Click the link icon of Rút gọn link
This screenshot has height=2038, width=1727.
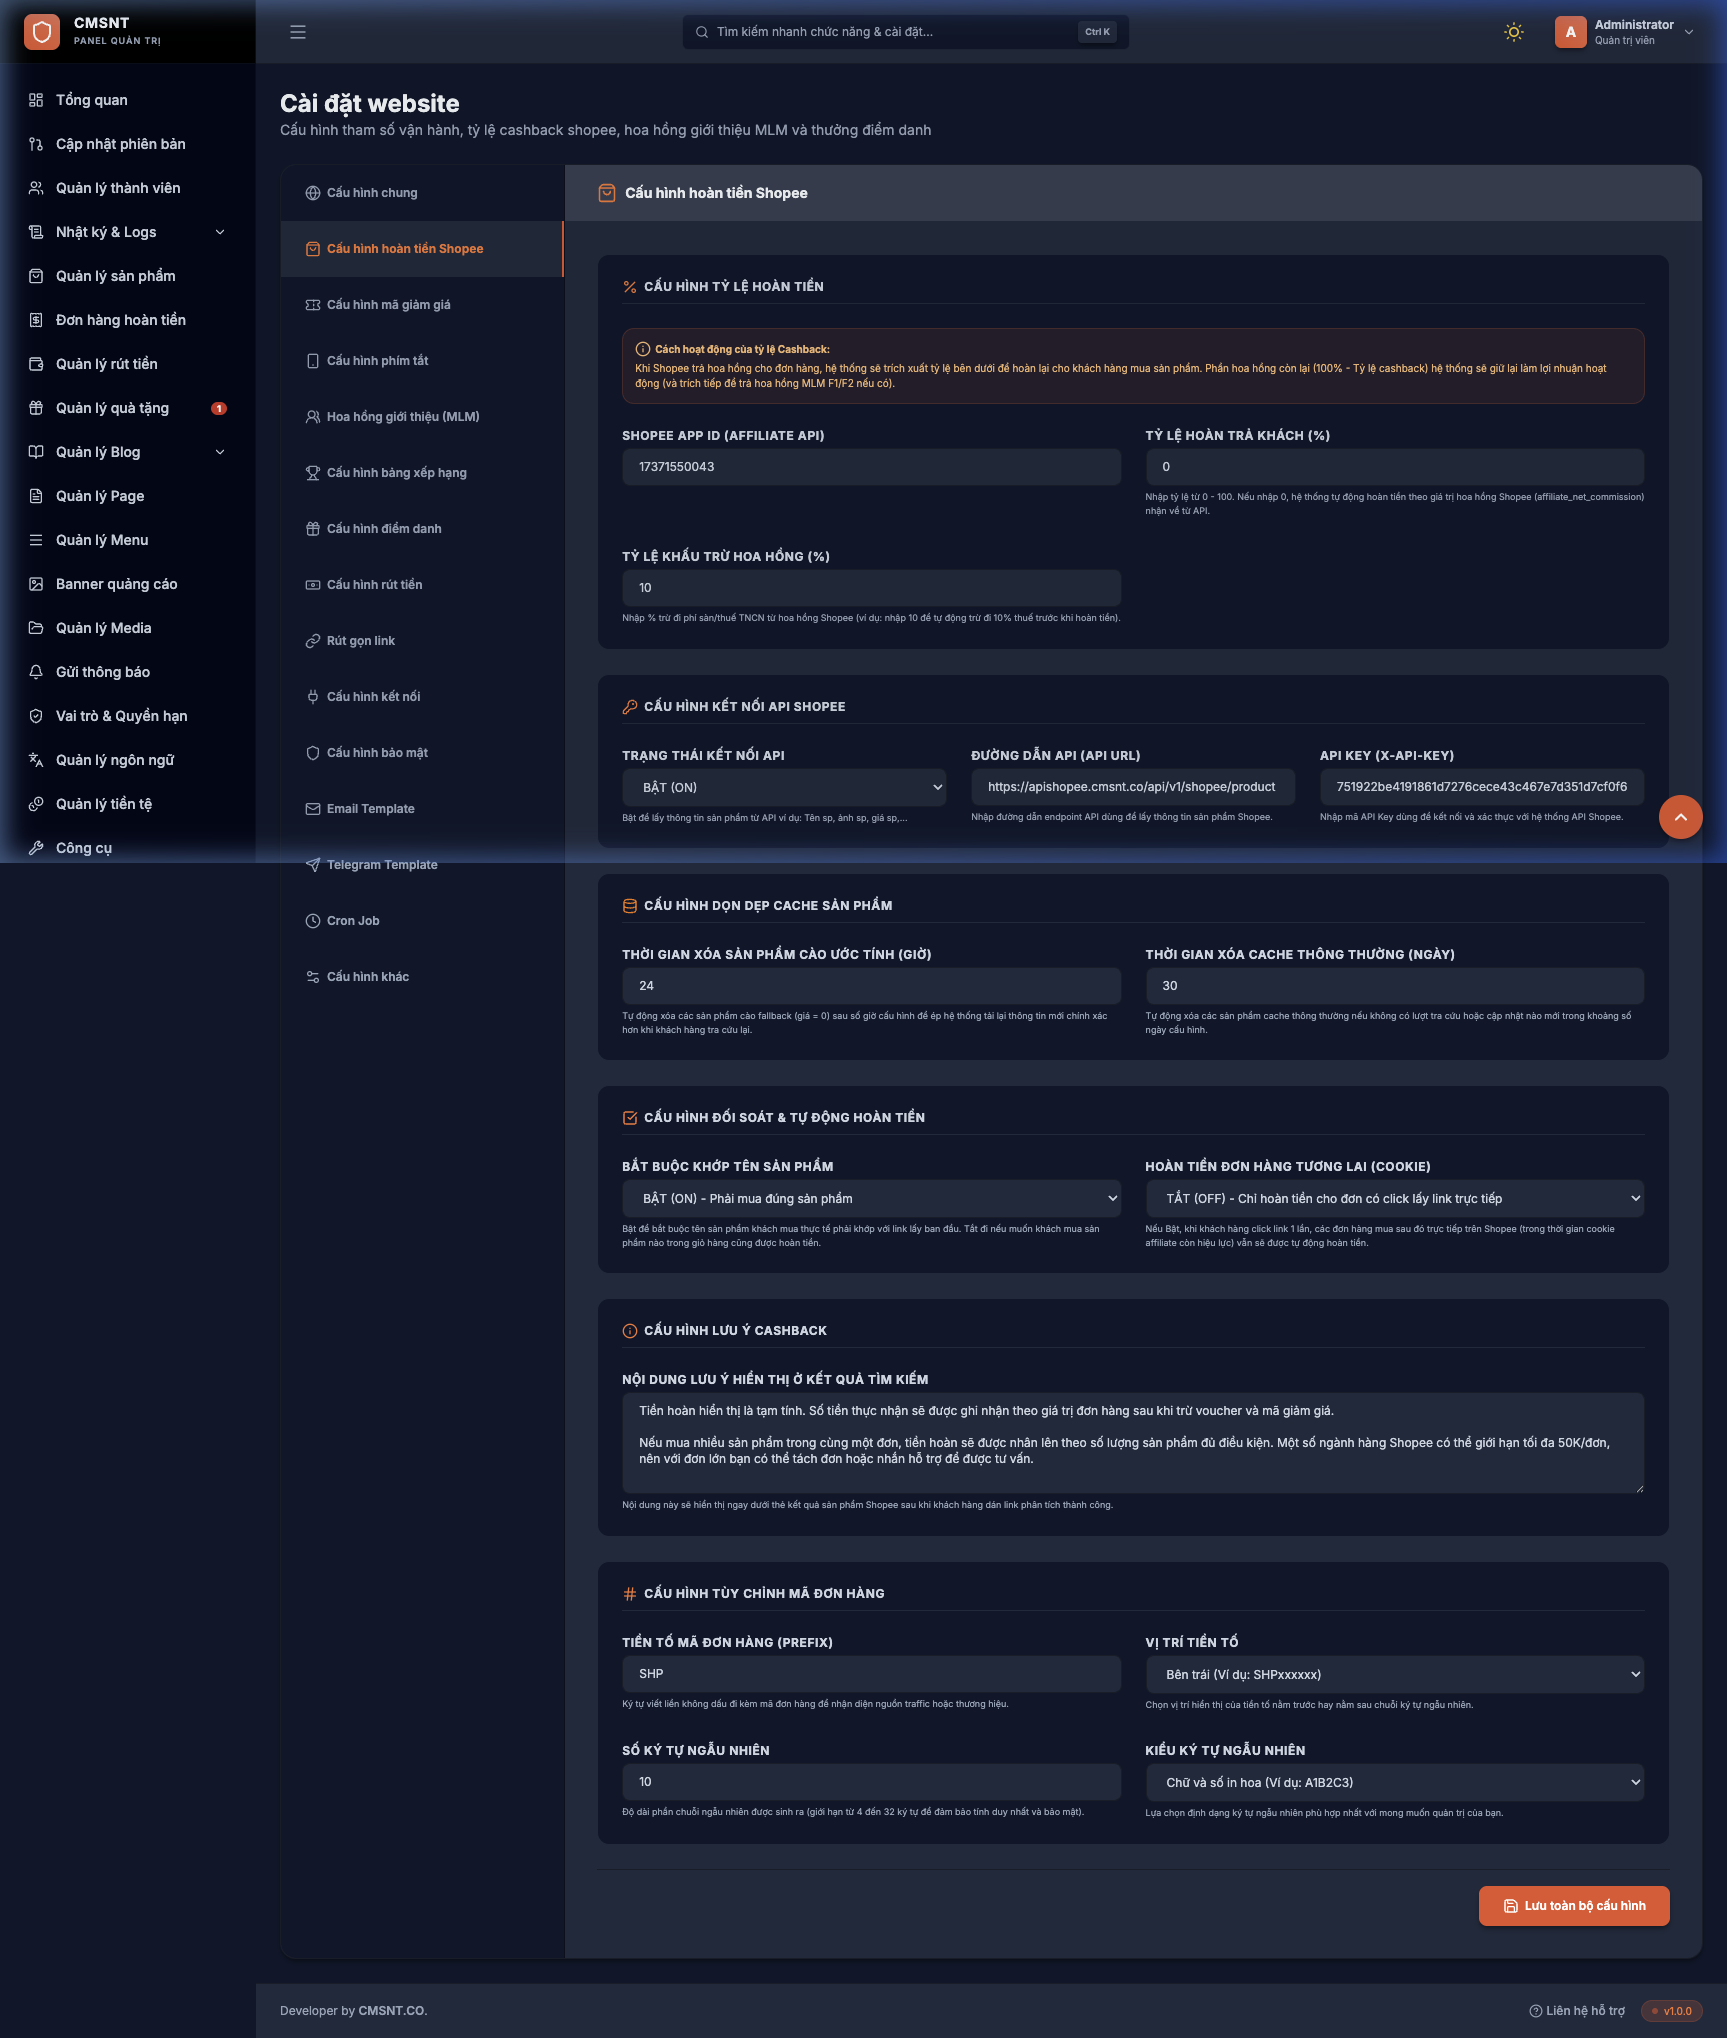click(313, 641)
